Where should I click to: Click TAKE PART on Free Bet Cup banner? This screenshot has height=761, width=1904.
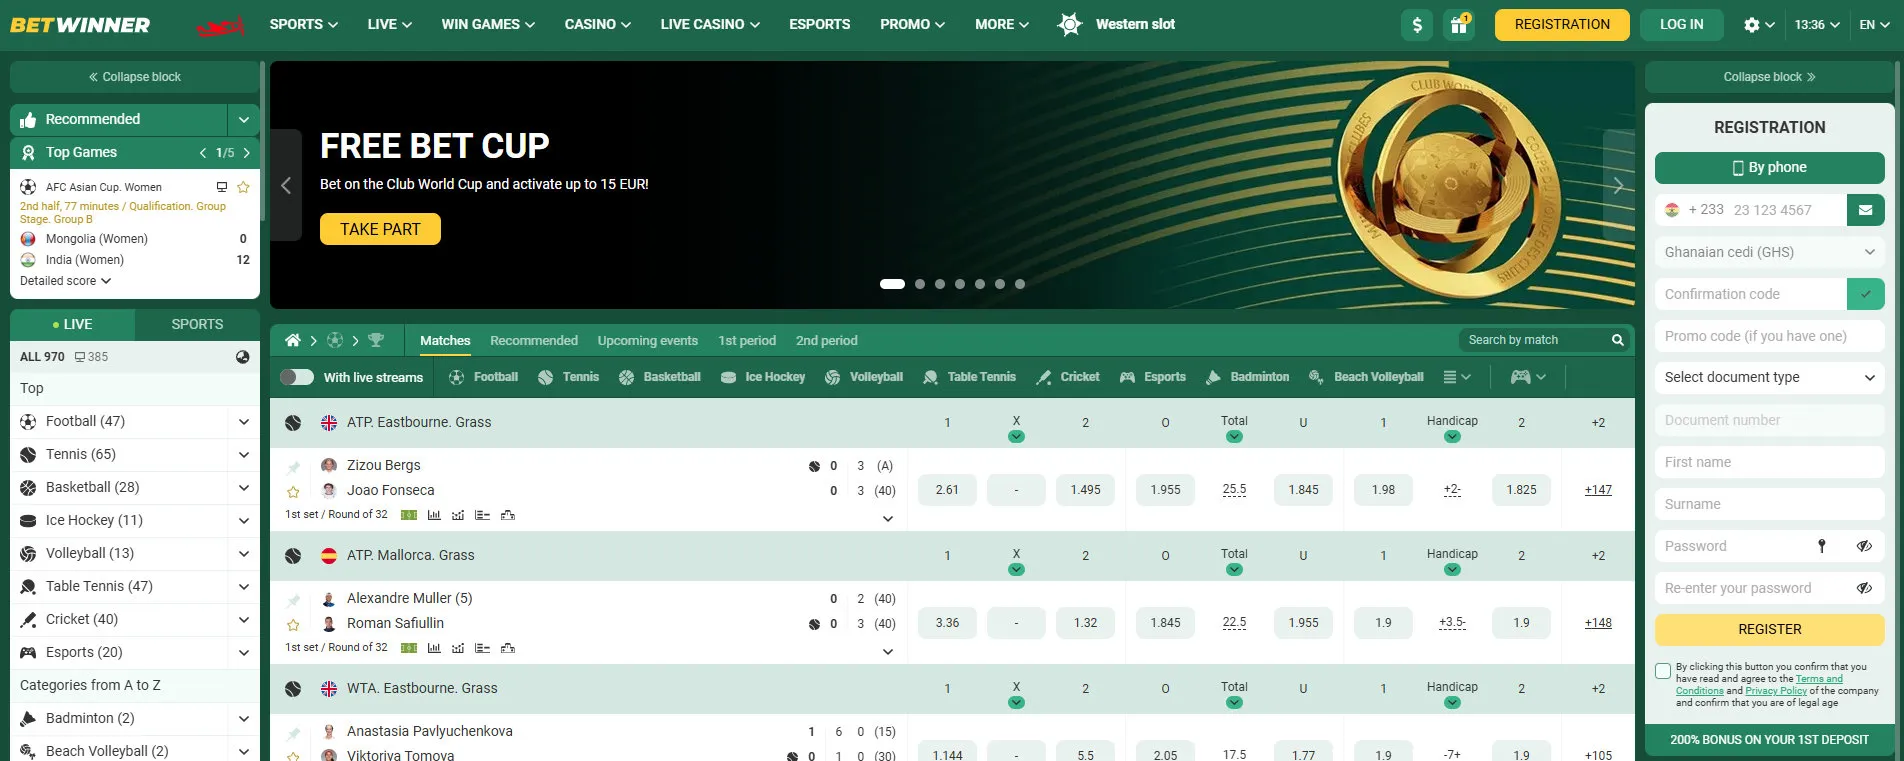(380, 229)
